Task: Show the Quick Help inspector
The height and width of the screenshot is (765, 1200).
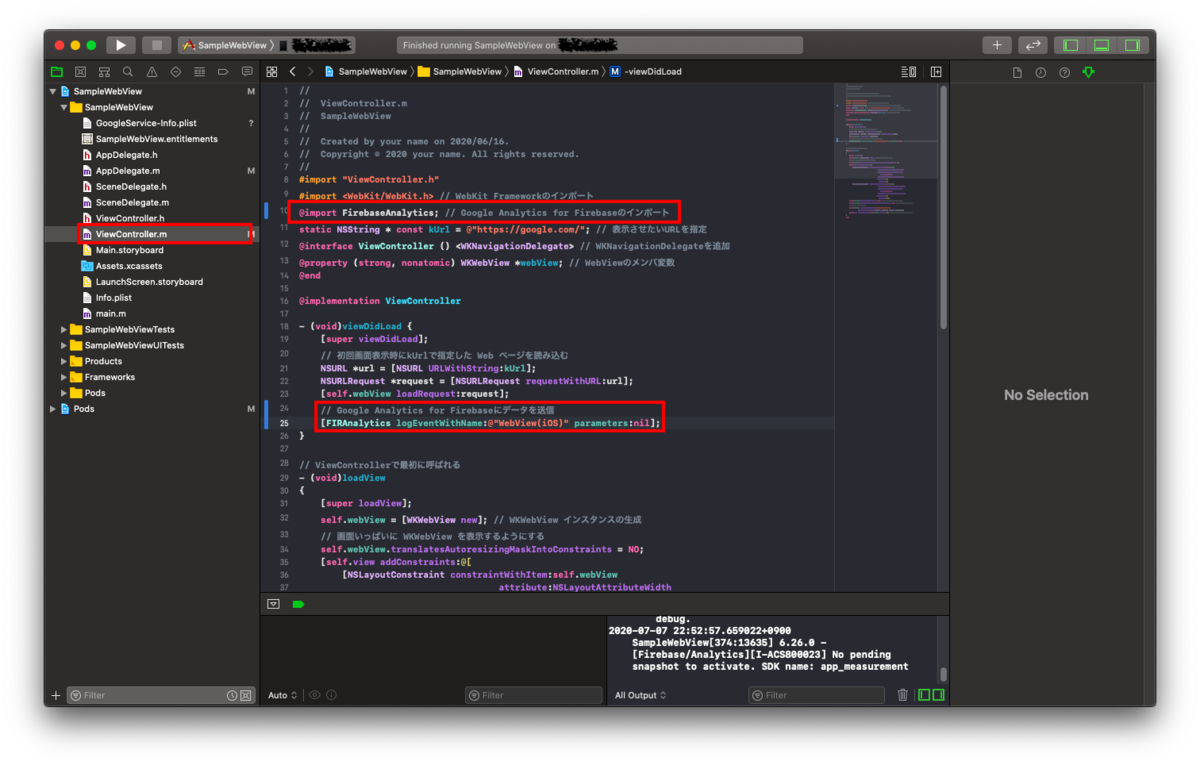Action: [1064, 72]
